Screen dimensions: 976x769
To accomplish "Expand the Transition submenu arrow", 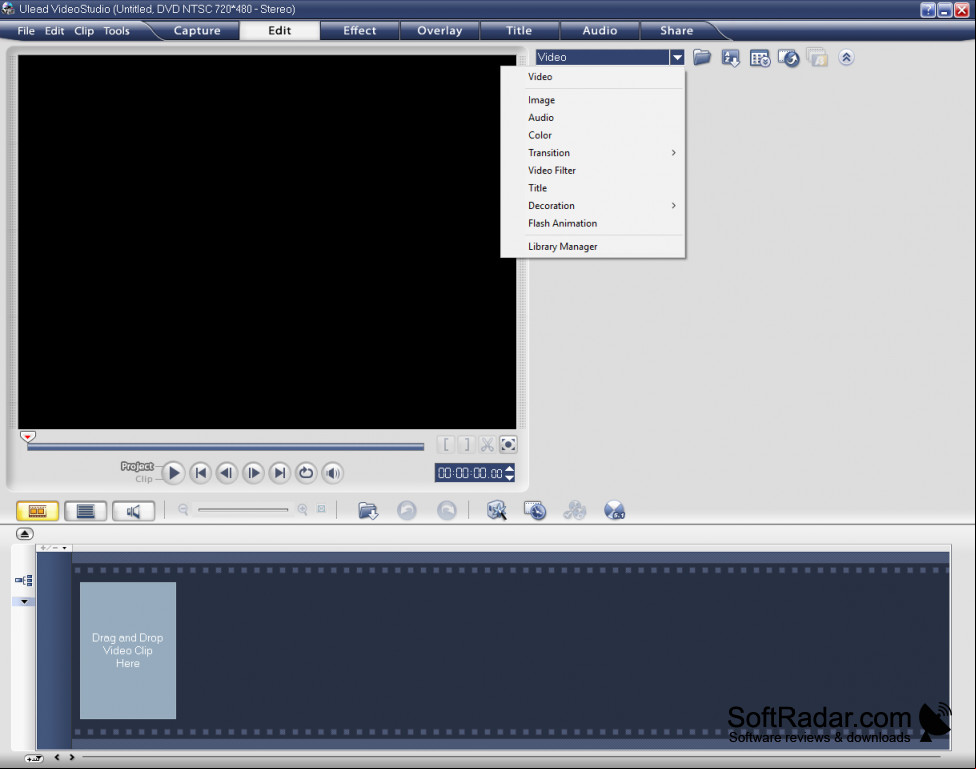I will [x=673, y=153].
